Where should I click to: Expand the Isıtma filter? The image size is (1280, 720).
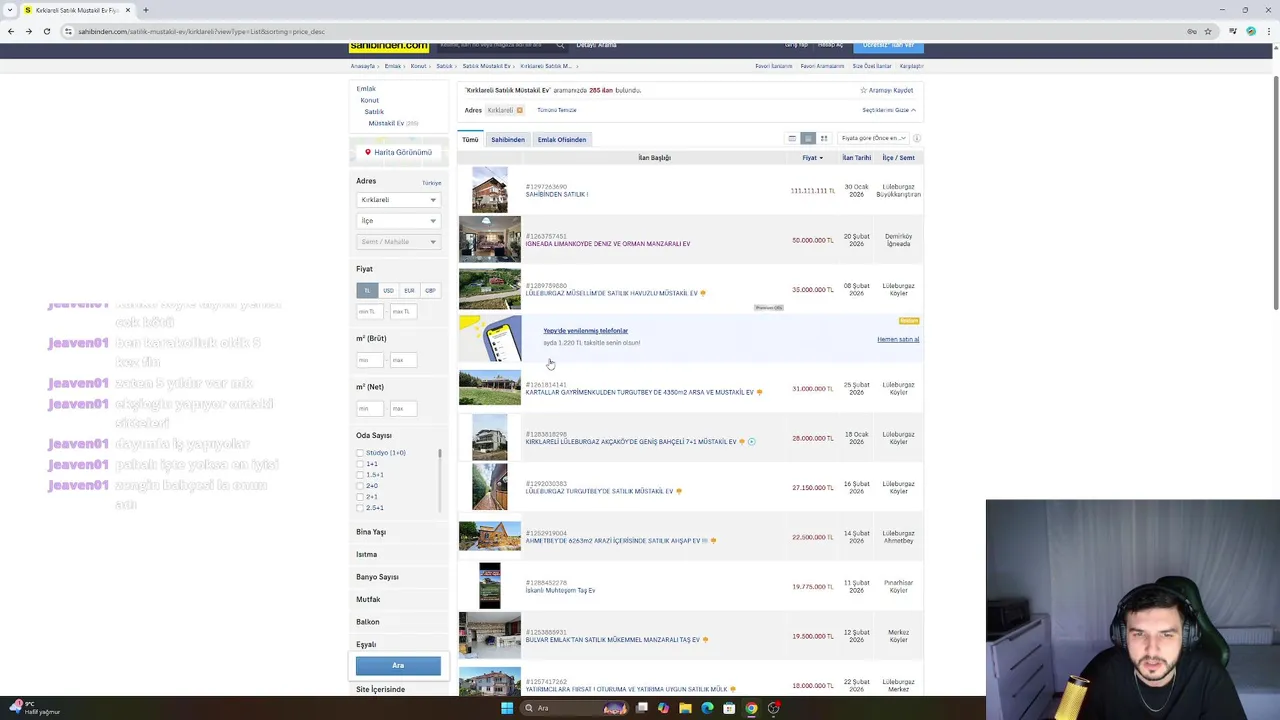click(x=366, y=554)
